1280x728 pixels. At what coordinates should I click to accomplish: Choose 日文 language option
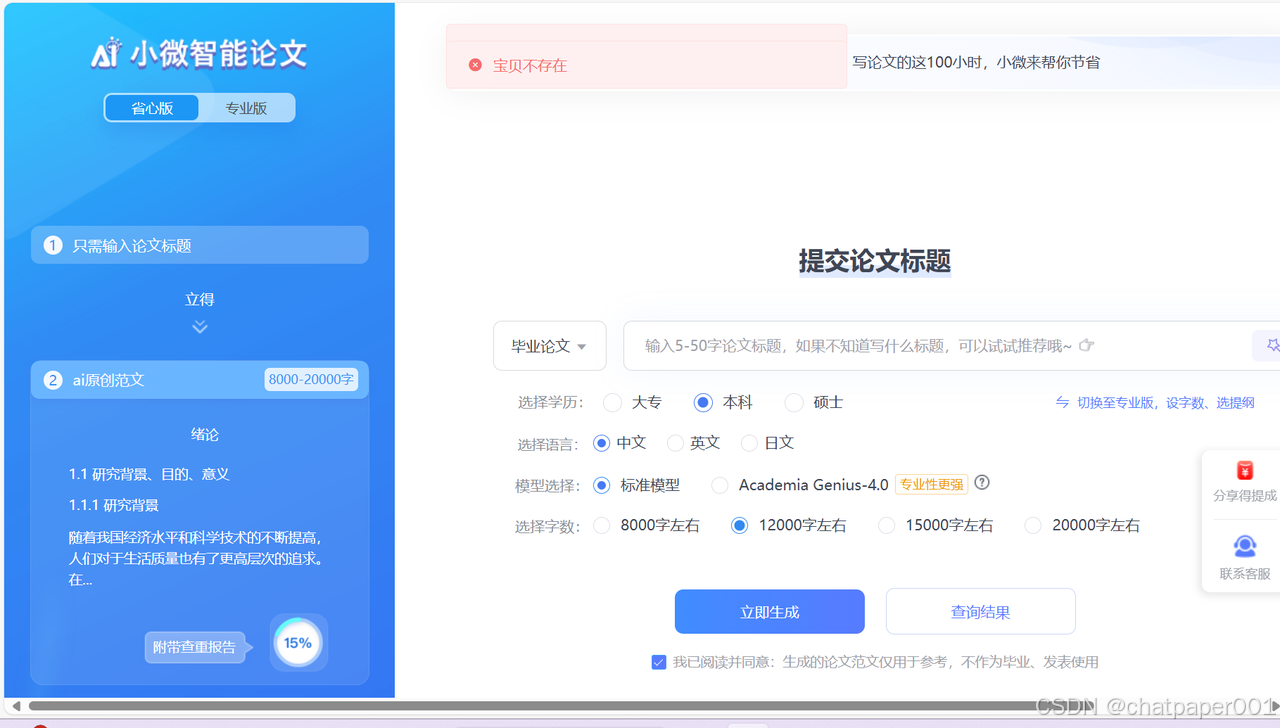(749, 442)
